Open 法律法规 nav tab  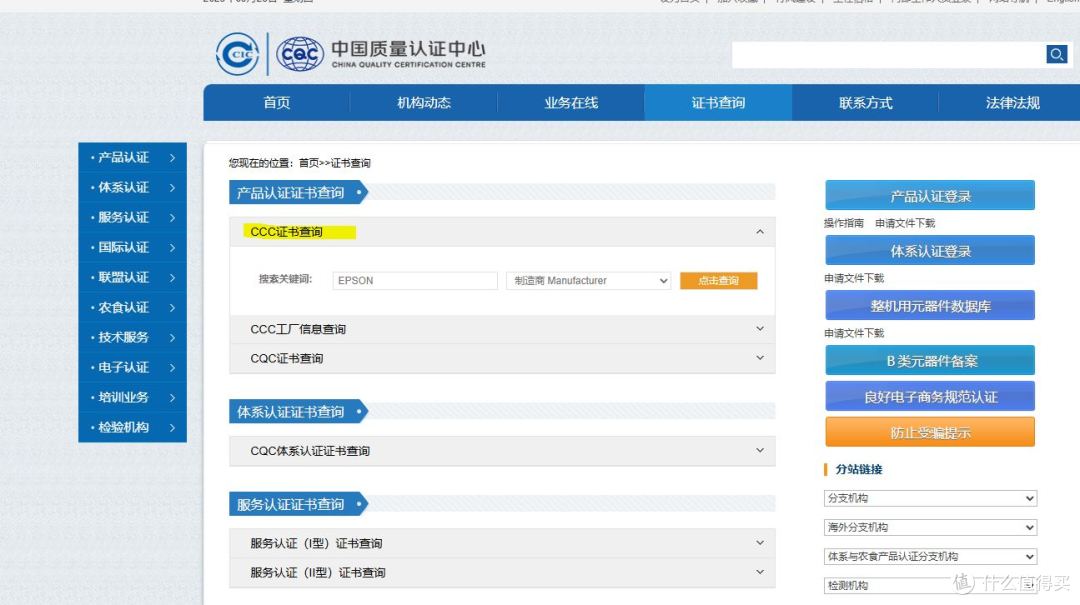click(x=1012, y=103)
